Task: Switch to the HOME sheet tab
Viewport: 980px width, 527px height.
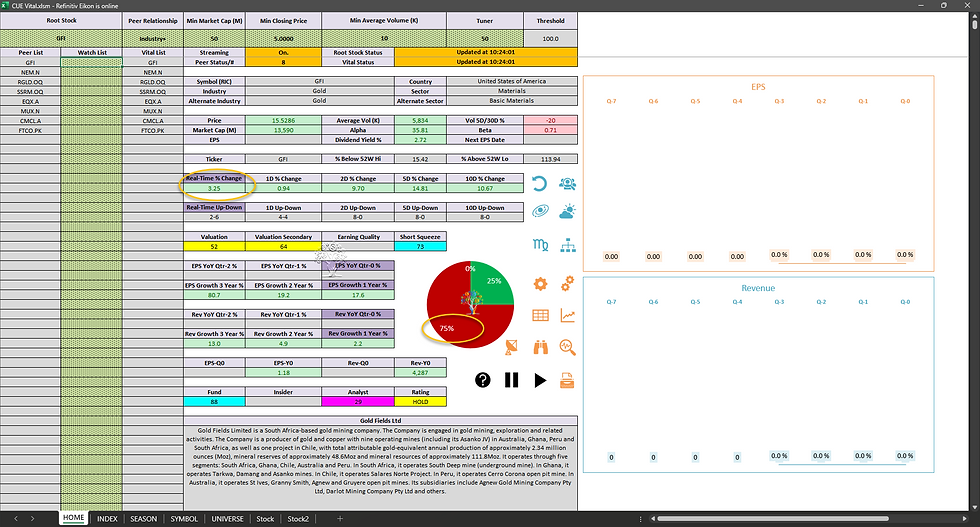Action: 73,518
